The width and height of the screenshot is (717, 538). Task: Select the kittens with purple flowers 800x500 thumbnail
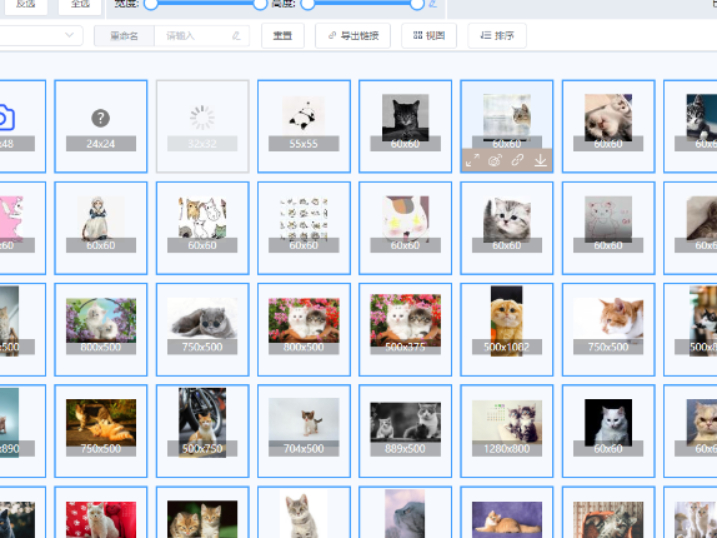[101, 330]
